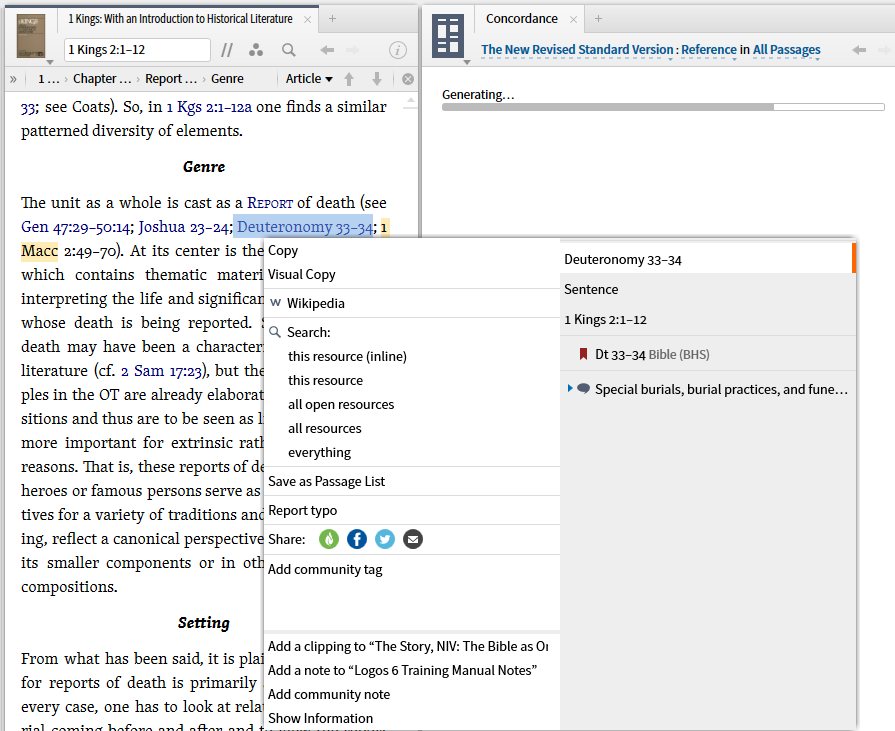Follow the Gen 47:29–50:14 link
Image resolution: width=895 pixels, height=731 pixels.
(76, 227)
